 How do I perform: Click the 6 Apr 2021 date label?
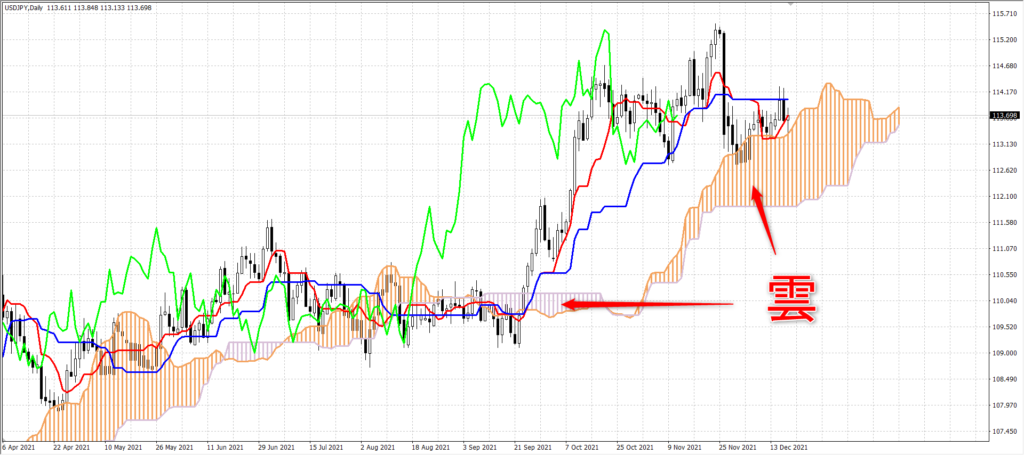click(x=17, y=448)
